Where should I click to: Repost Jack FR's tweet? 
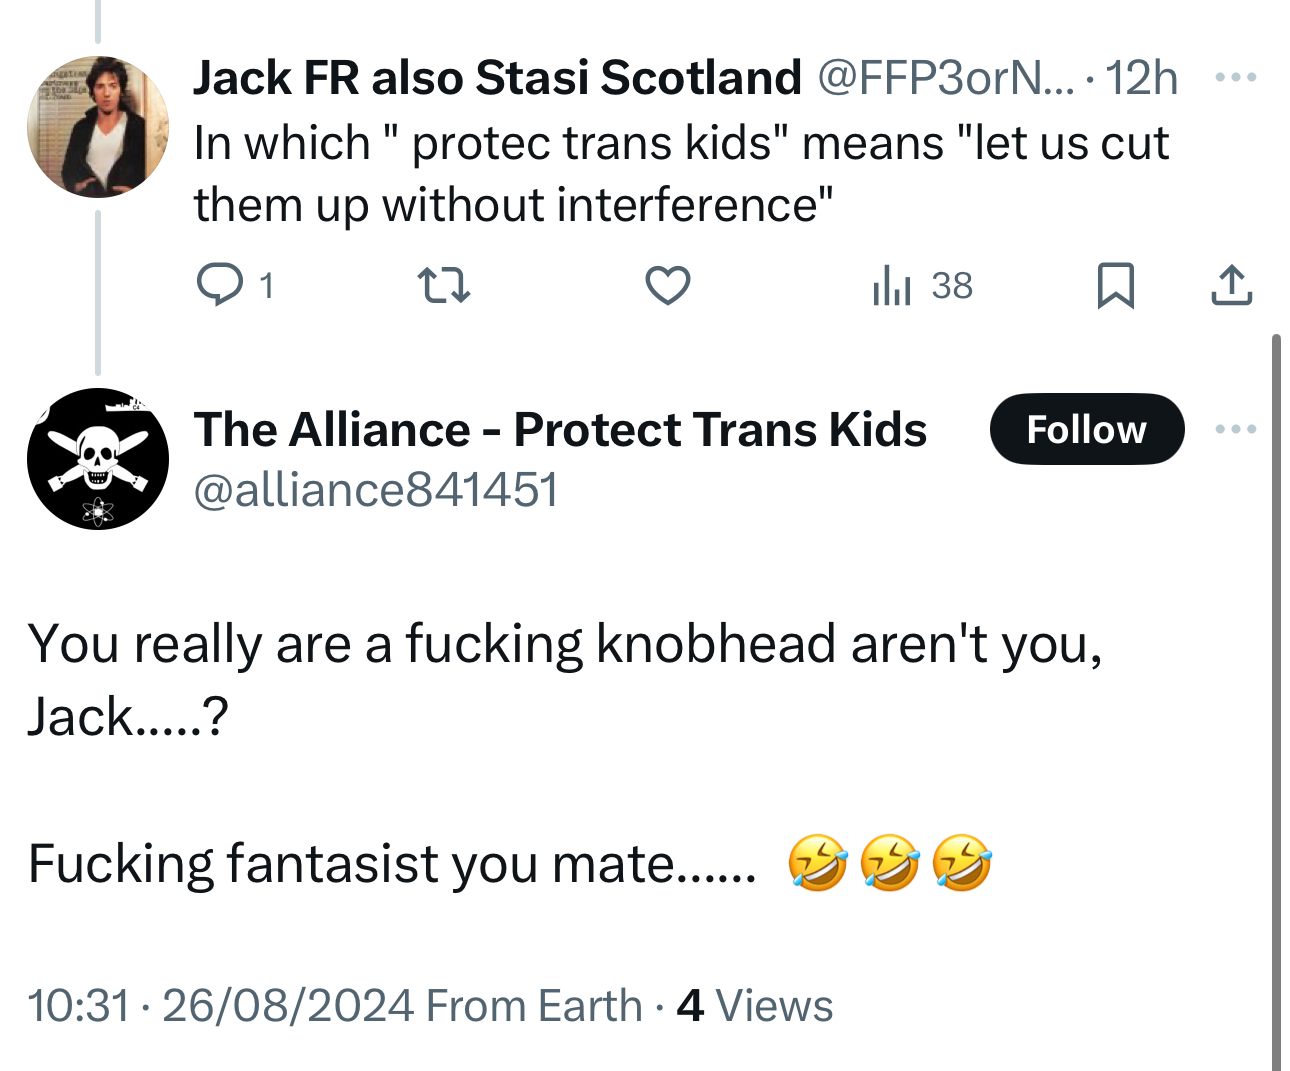tap(443, 287)
